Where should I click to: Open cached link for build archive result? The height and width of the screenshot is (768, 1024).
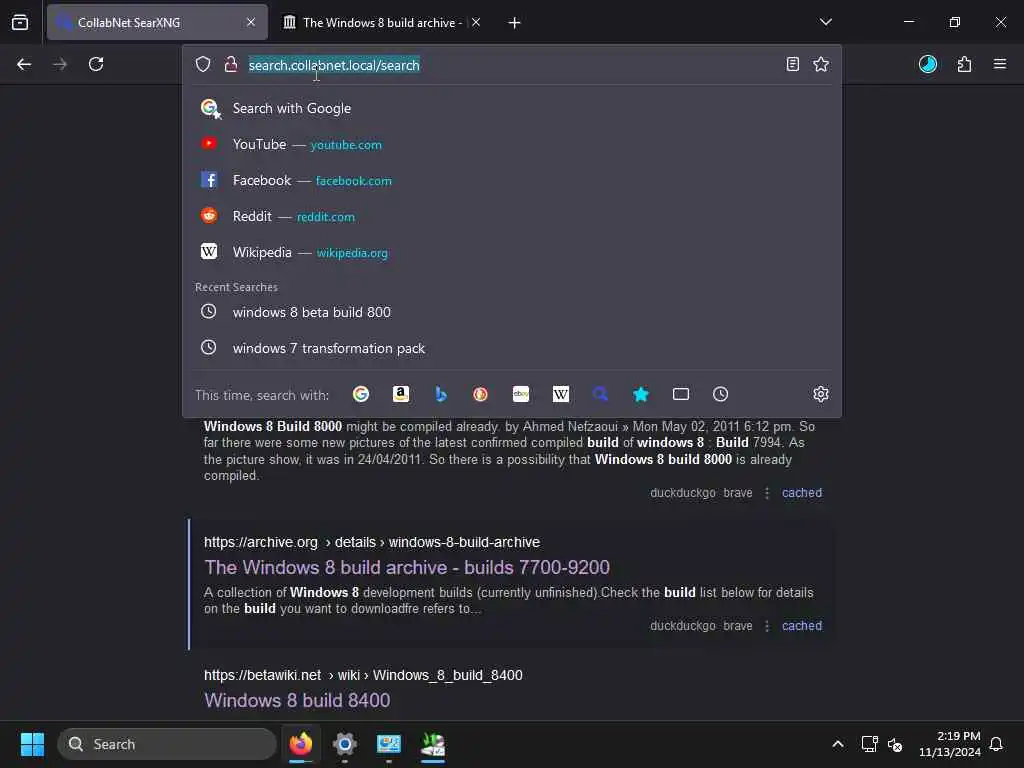click(801, 626)
